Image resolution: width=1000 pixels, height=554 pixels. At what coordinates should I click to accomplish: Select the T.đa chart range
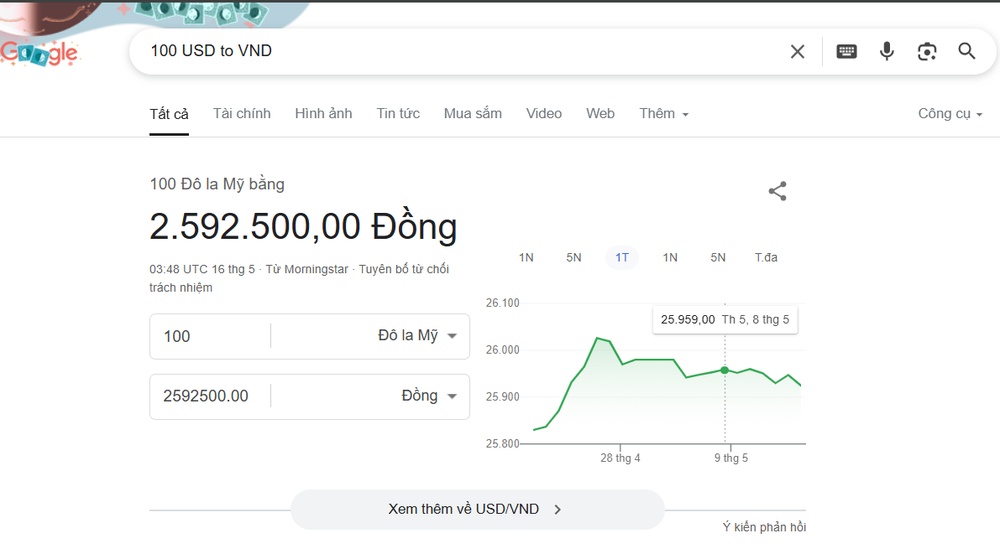click(766, 258)
